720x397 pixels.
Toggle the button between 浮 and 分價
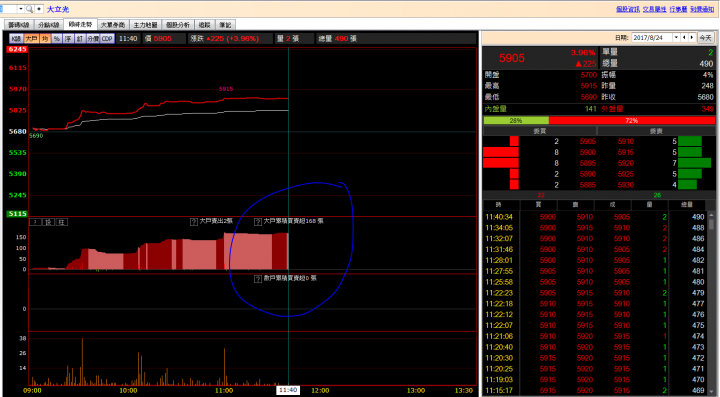click(80, 39)
